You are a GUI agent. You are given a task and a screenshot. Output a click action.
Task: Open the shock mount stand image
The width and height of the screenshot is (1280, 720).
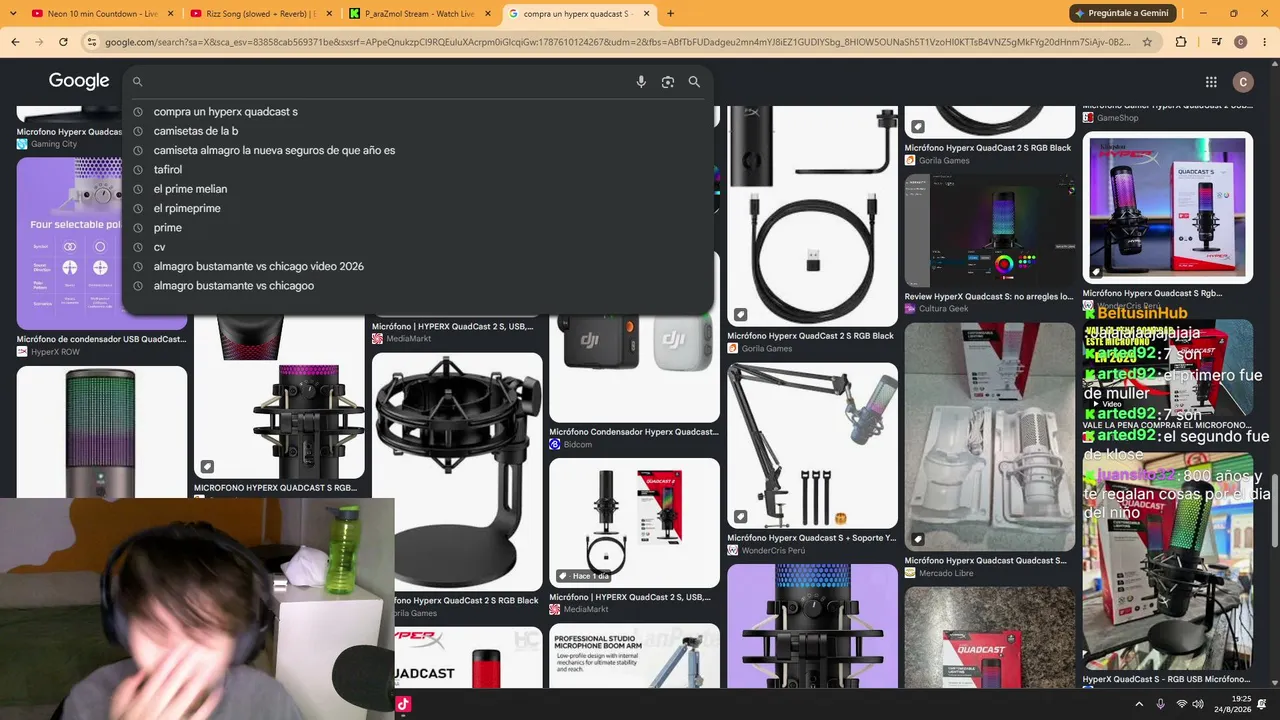457,471
